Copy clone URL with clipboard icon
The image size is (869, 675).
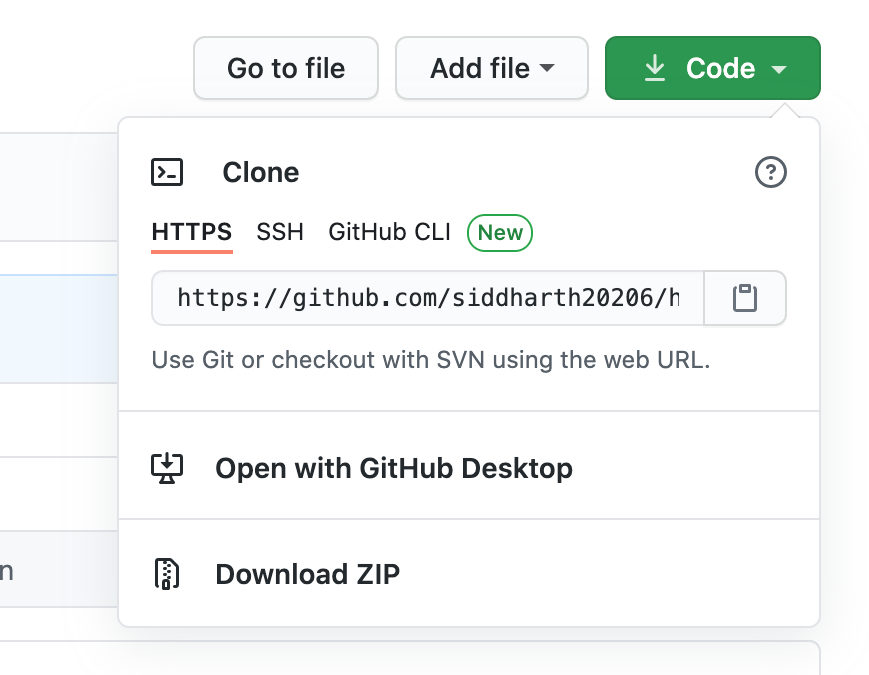(x=745, y=298)
